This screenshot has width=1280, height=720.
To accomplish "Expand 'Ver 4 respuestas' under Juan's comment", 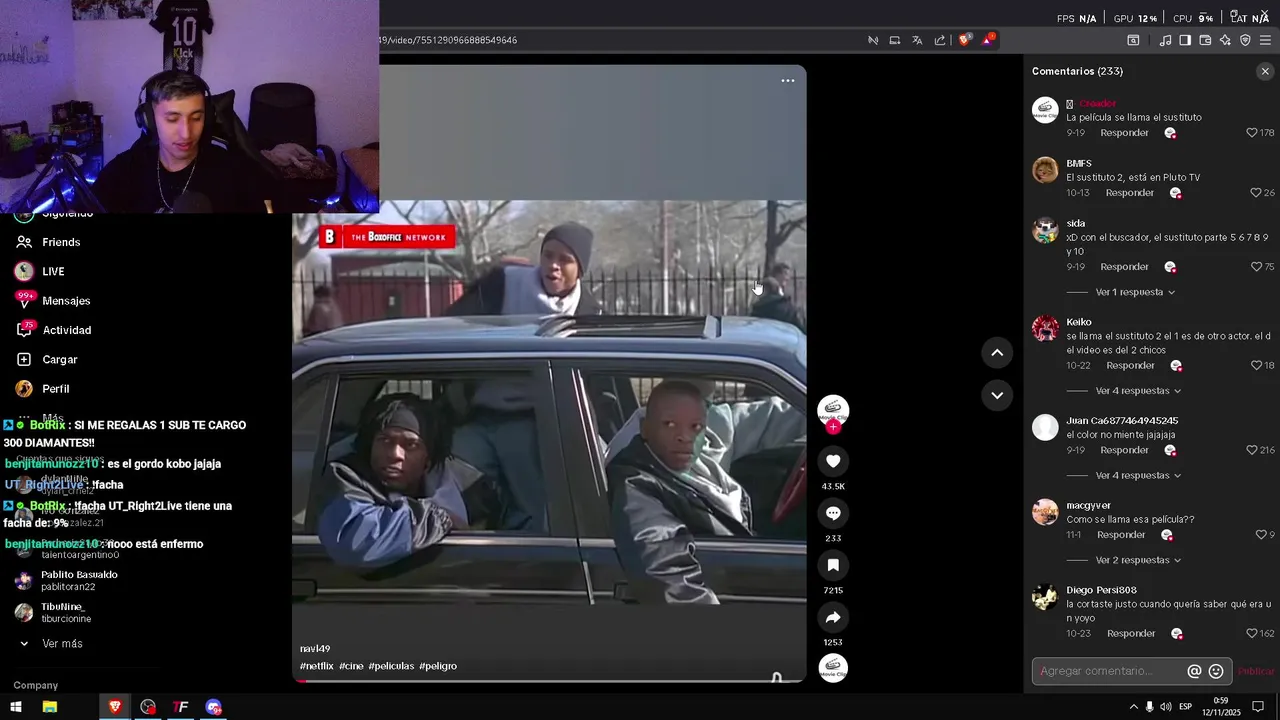I will point(1138,476).
